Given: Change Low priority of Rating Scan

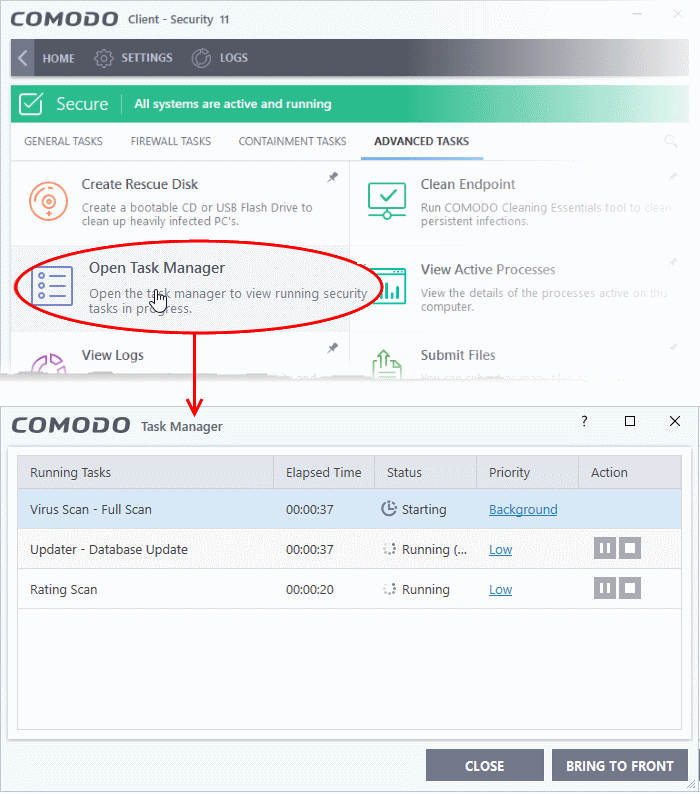Looking at the screenshot, I should [x=500, y=589].
